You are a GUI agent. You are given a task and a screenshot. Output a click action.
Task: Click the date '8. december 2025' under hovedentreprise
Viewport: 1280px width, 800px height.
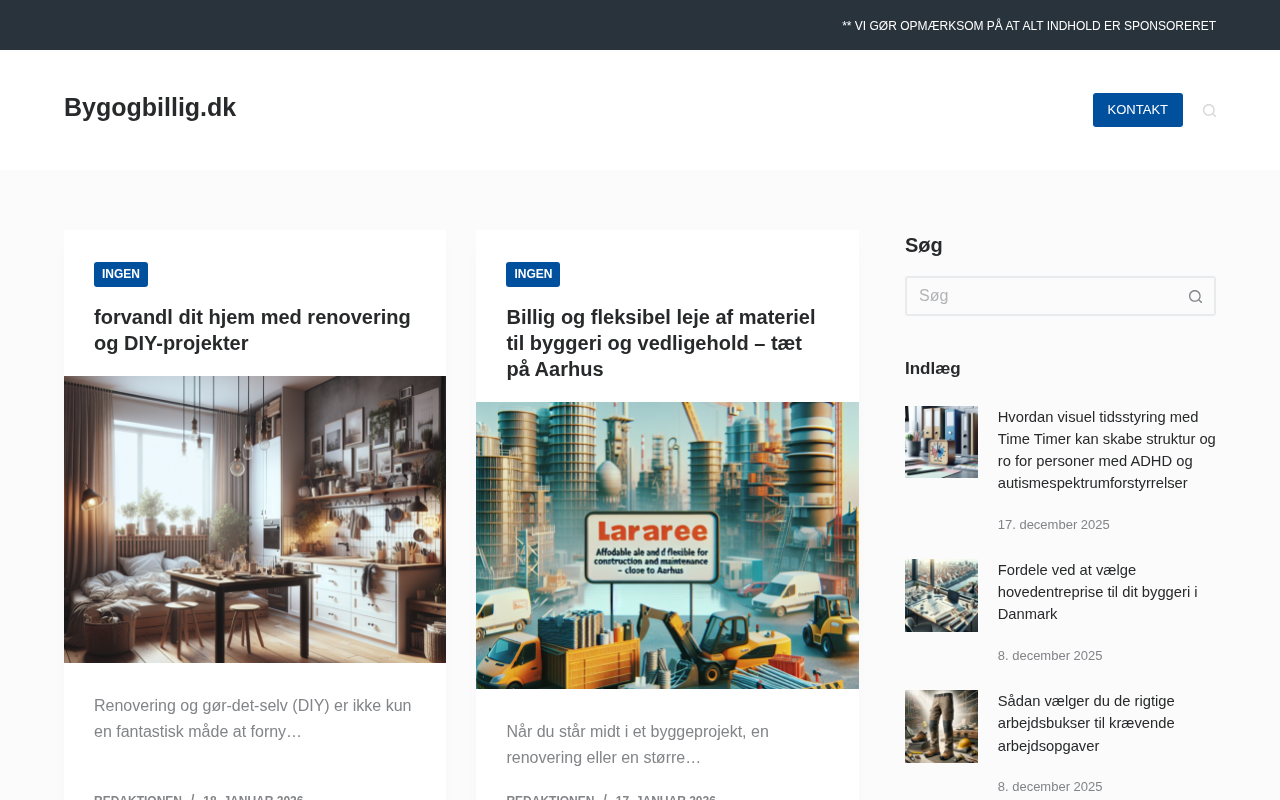[1050, 656]
